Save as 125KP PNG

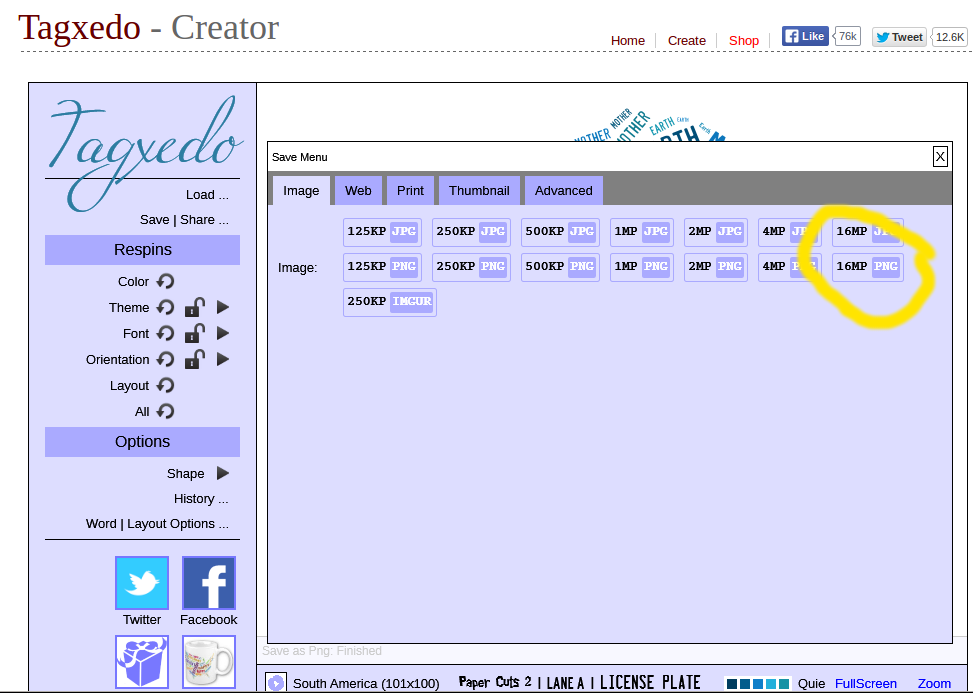[x=382, y=267]
